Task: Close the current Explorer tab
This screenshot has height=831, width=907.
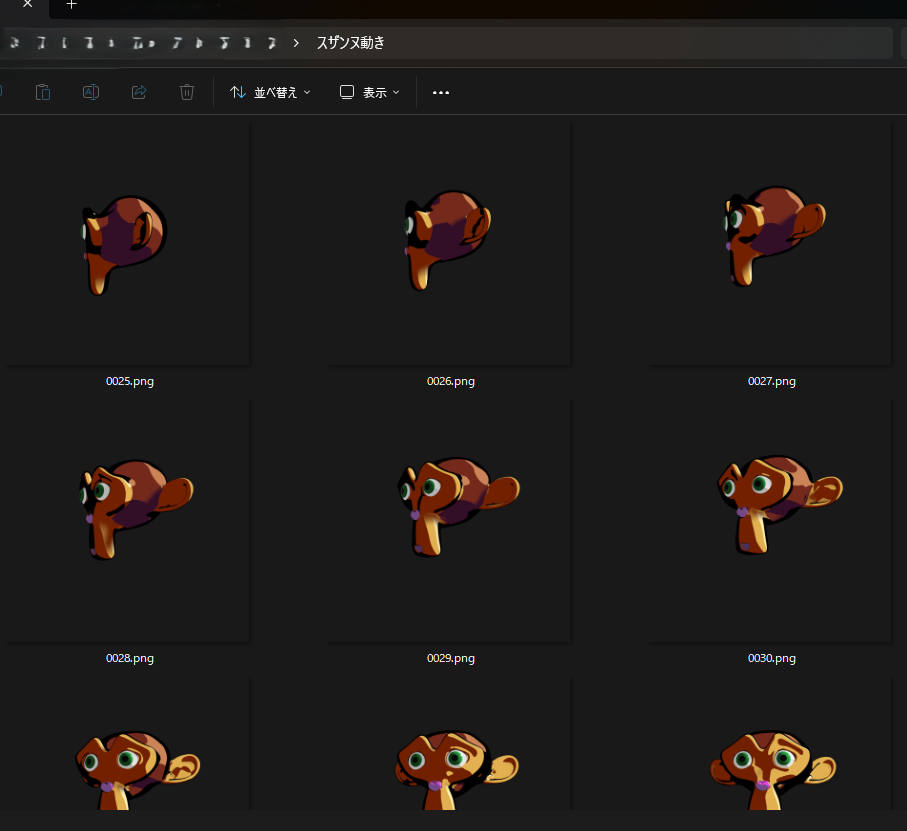Action: (28, 5)
